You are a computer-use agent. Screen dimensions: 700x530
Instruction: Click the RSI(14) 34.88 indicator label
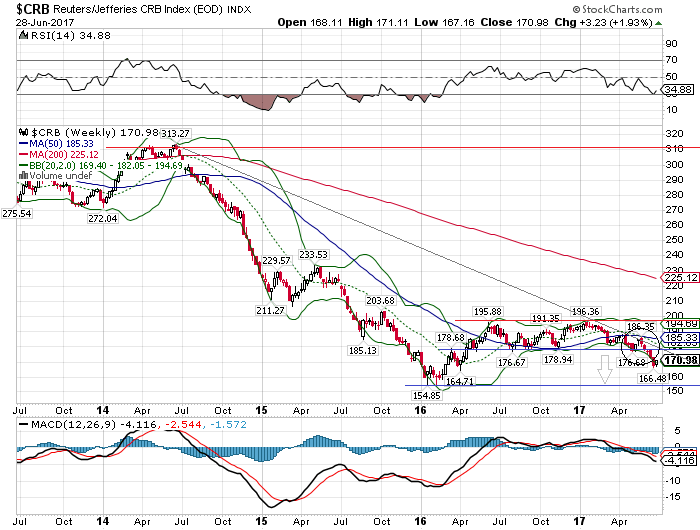(x=70, y=35)
